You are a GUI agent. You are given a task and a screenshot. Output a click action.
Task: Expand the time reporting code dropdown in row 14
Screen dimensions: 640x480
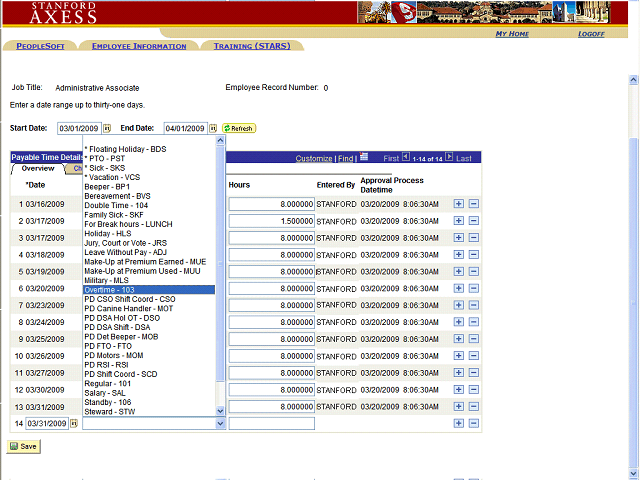coord(220,424)
